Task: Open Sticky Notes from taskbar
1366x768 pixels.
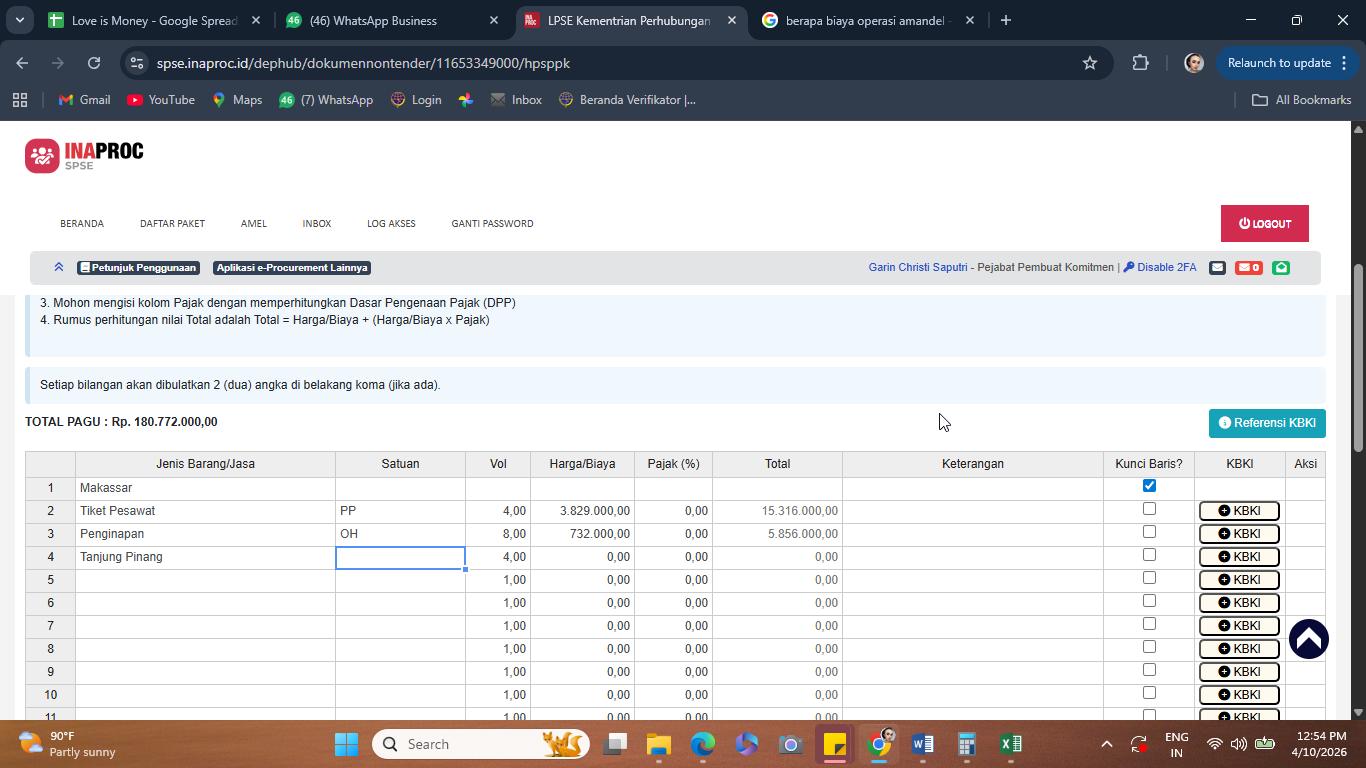Action: click(x=835, y=744)
